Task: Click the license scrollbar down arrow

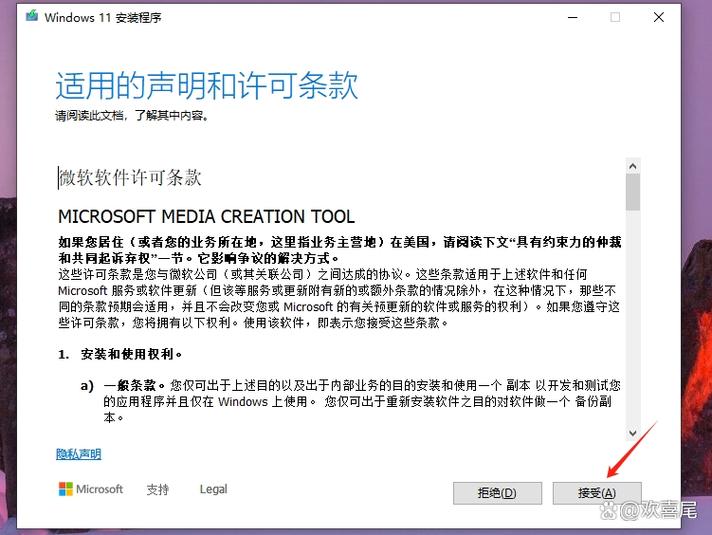Action: point(633,433)
